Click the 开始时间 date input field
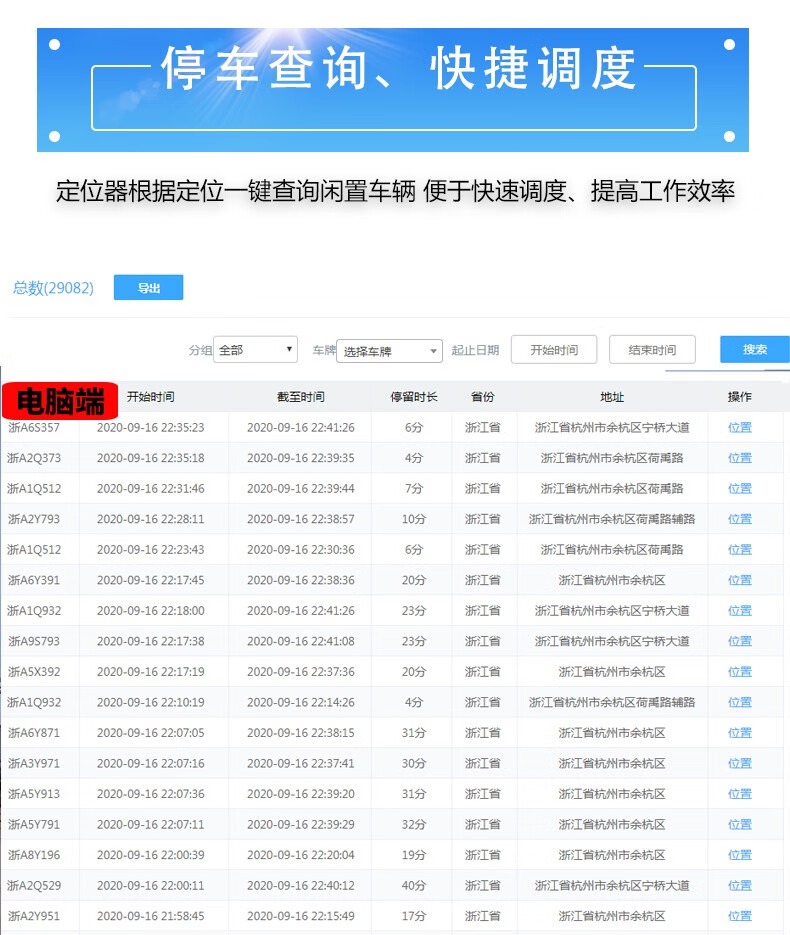 pos(554,350)
